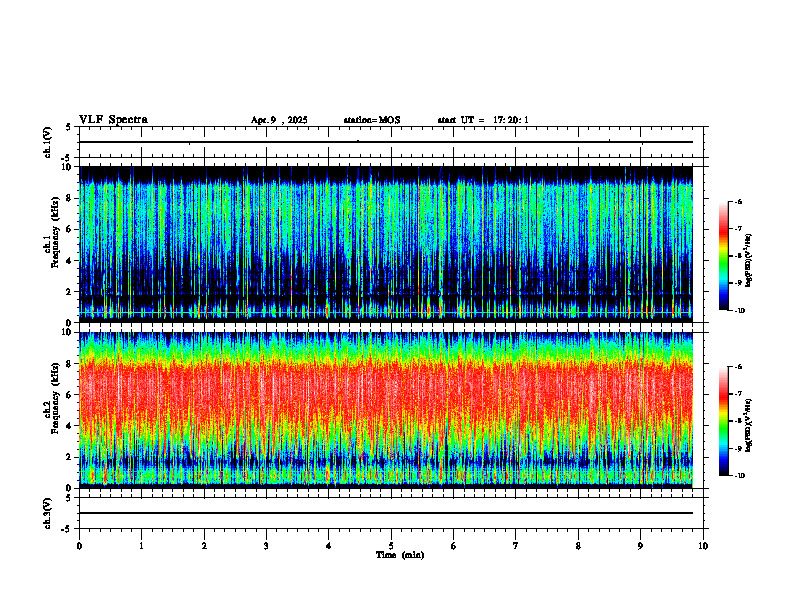Click inside the ch.2 spectrogram panel
The width and height of the screenshot is (792, 612).
point(386,410)
